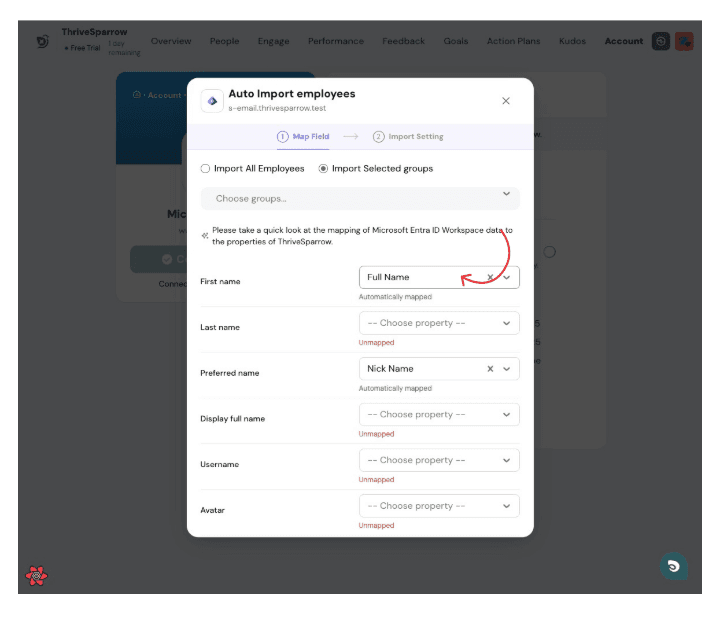Click the red debug icon at bottom left
722x620 pixels.
click(x=36, y=575)
